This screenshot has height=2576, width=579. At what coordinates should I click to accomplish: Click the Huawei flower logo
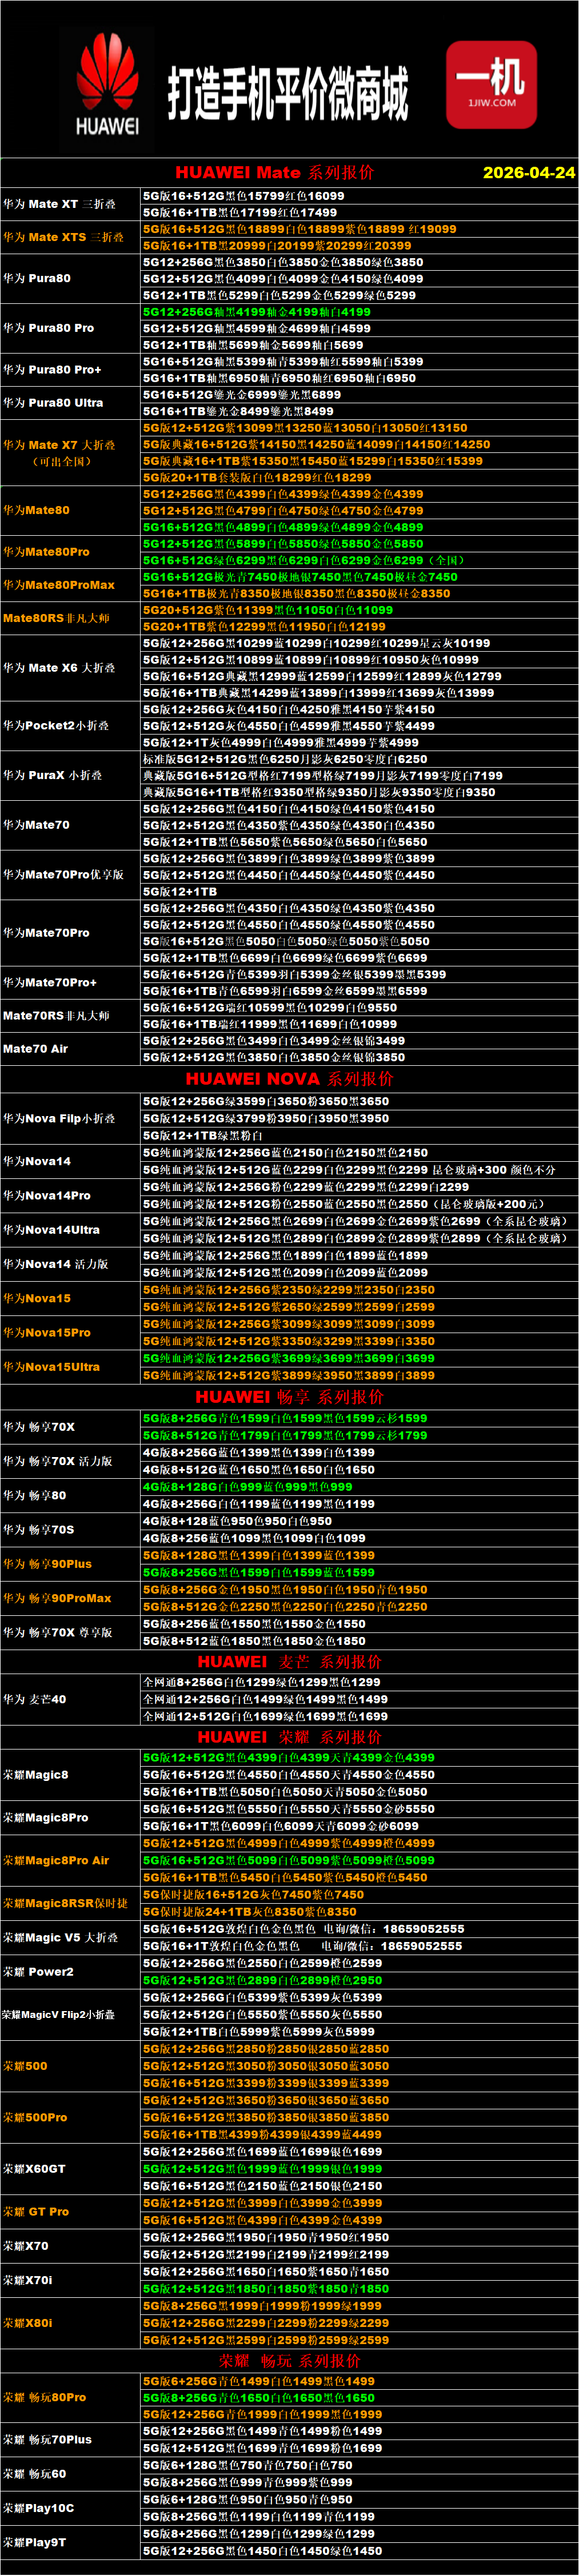click(x=107, y=73)
